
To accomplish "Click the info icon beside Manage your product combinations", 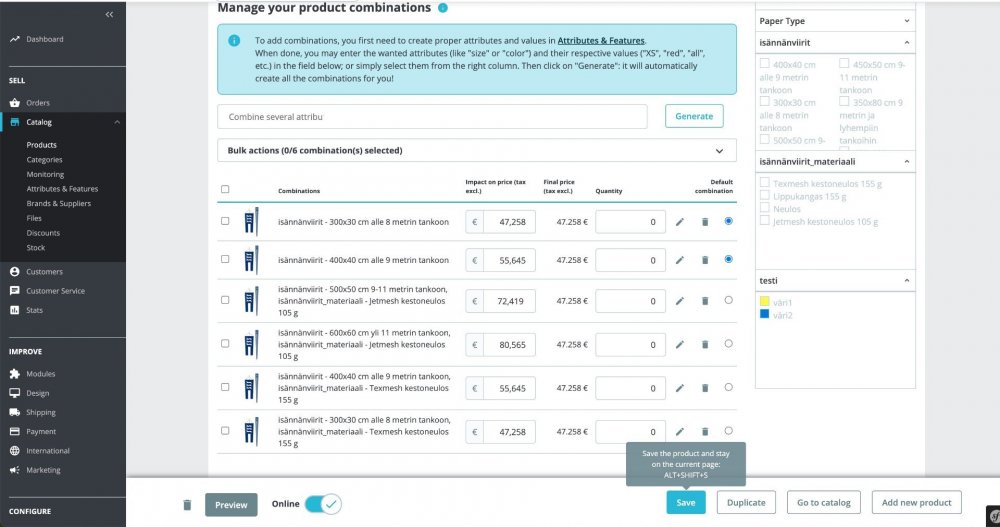I will click(443, 8).
